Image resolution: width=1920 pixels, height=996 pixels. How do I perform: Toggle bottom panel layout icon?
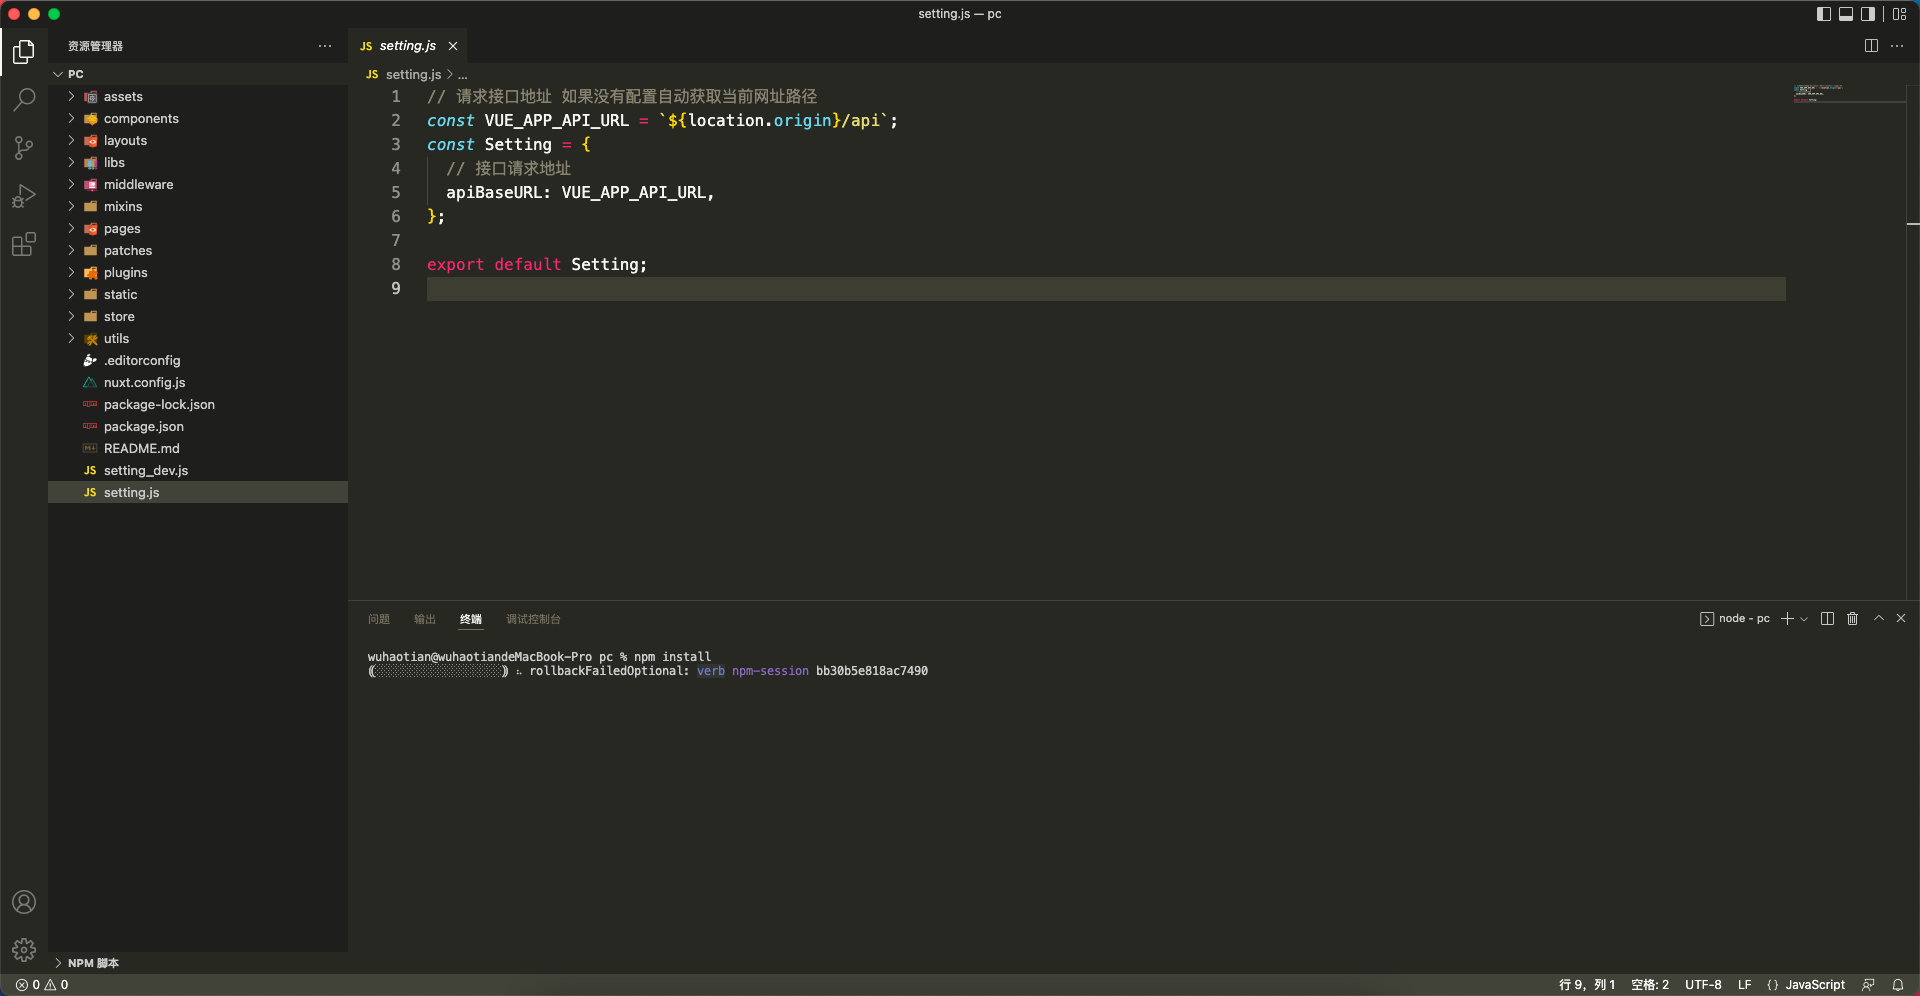(x=1846, y=14)
